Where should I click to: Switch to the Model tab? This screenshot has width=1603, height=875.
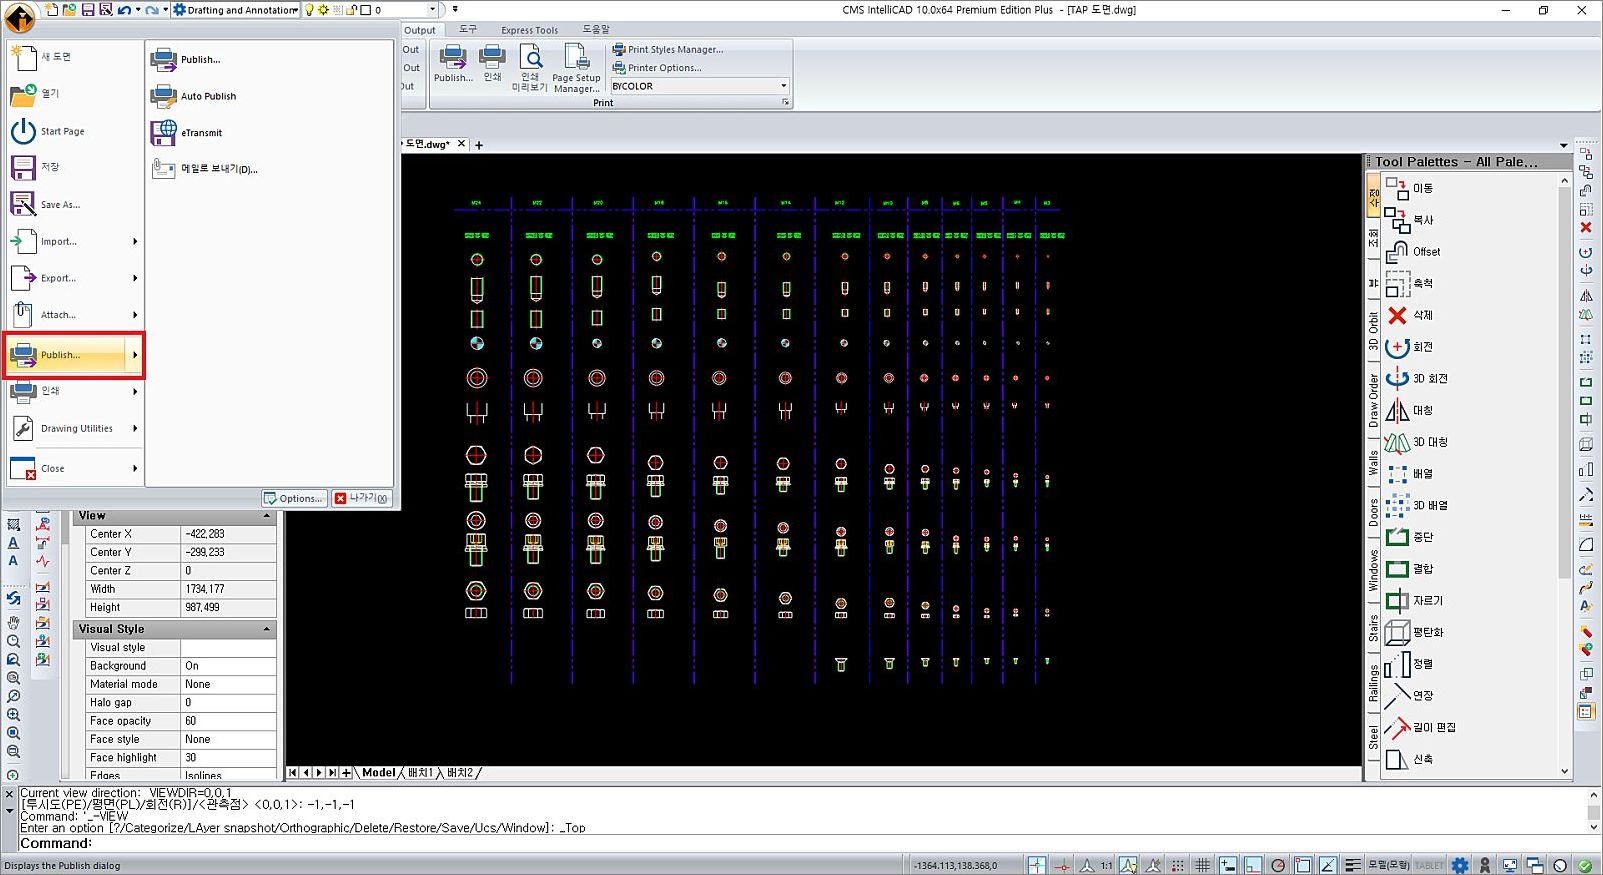coord(378,773)
